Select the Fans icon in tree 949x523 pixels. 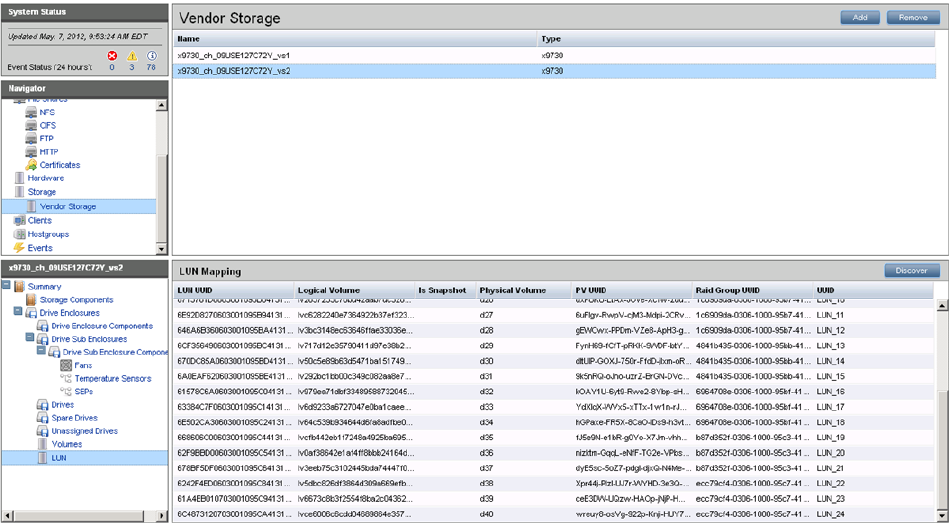(x=65, y=365)
